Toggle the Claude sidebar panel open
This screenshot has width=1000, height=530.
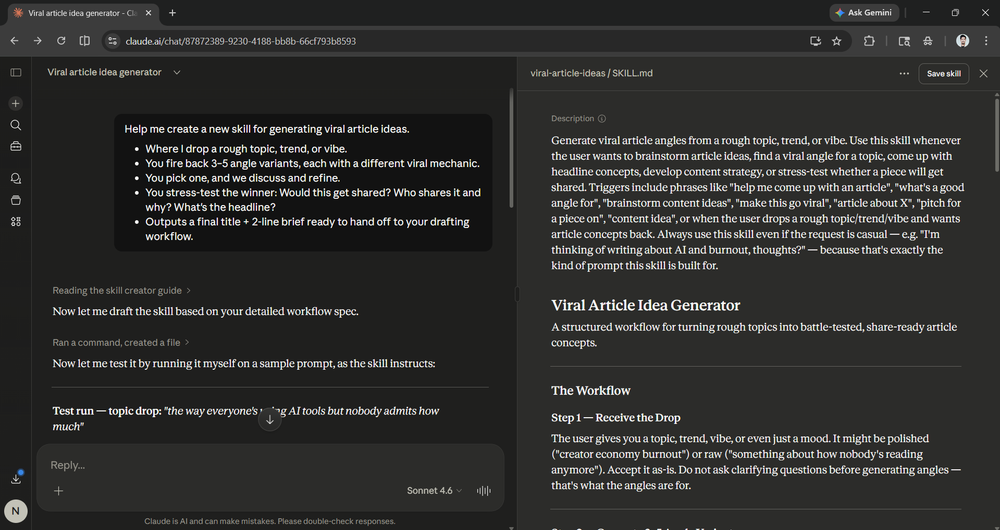pos(16,73)
